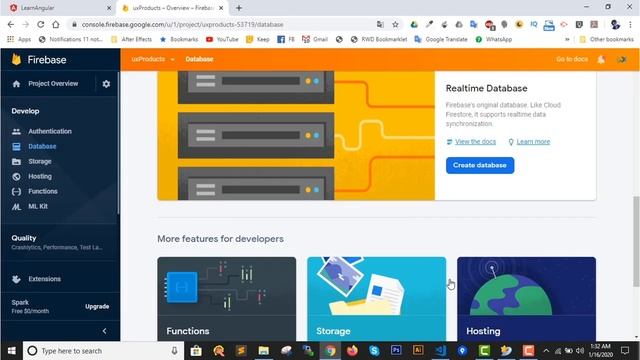This screenshot has height=360, width=640.
Task: Open Storage in the sidebar
Action: pyautogui.click(x=40, y=161)
